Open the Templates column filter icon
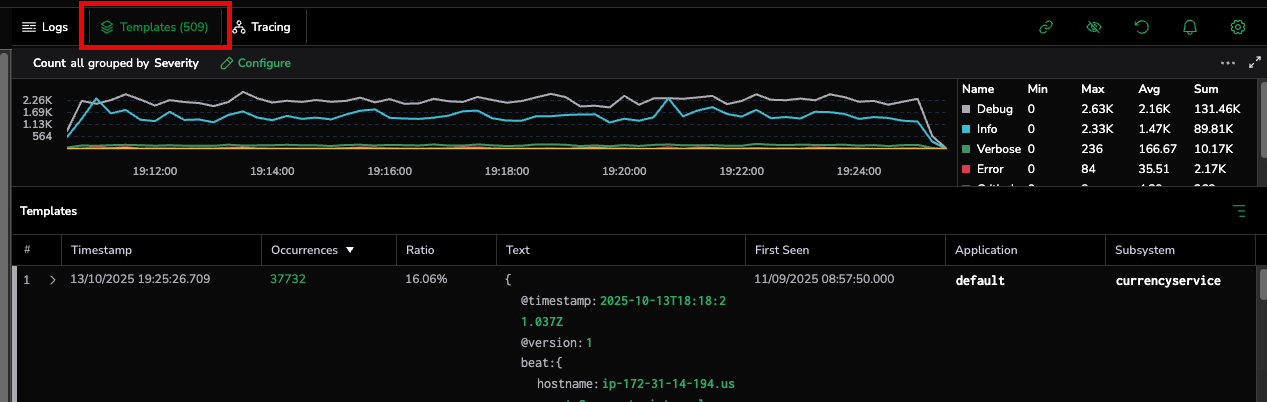Screen dimensions: 1267x402 tap(1239, 211)
